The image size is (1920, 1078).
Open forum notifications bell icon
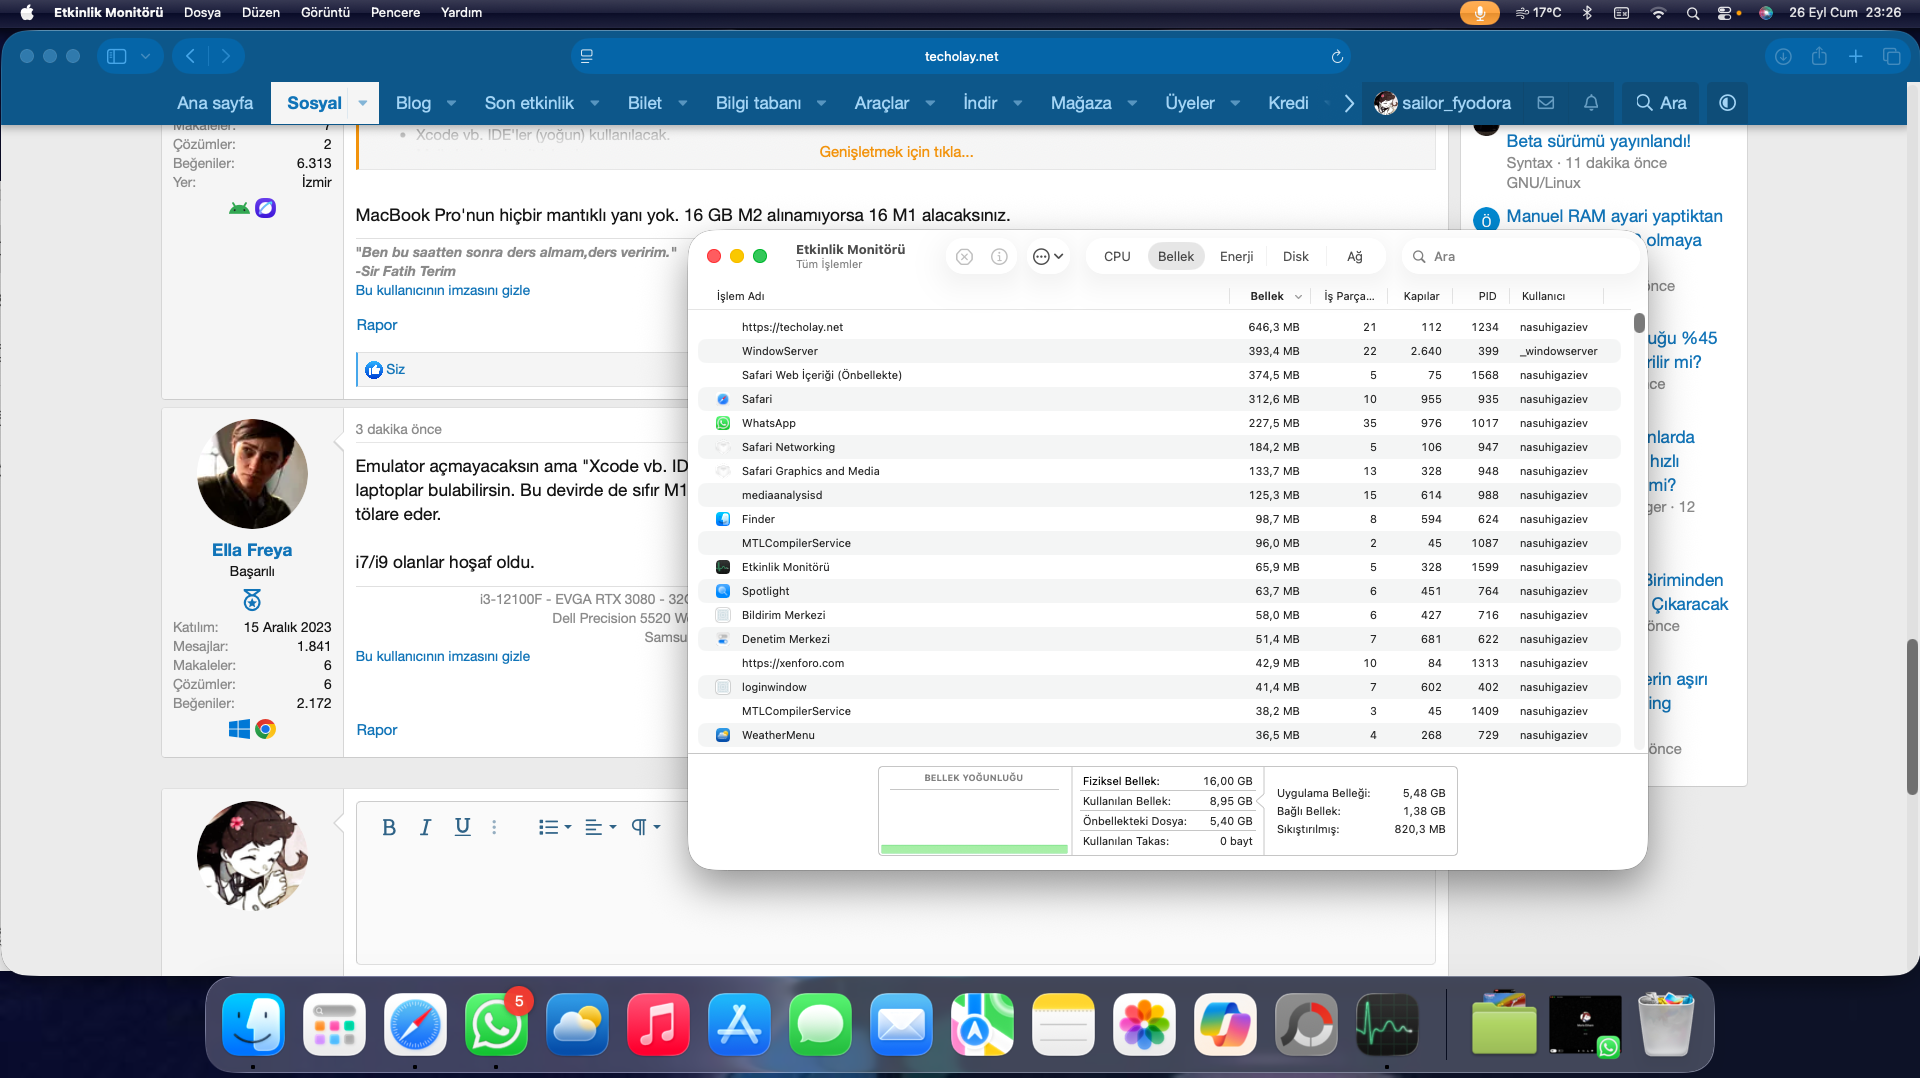1591,103
